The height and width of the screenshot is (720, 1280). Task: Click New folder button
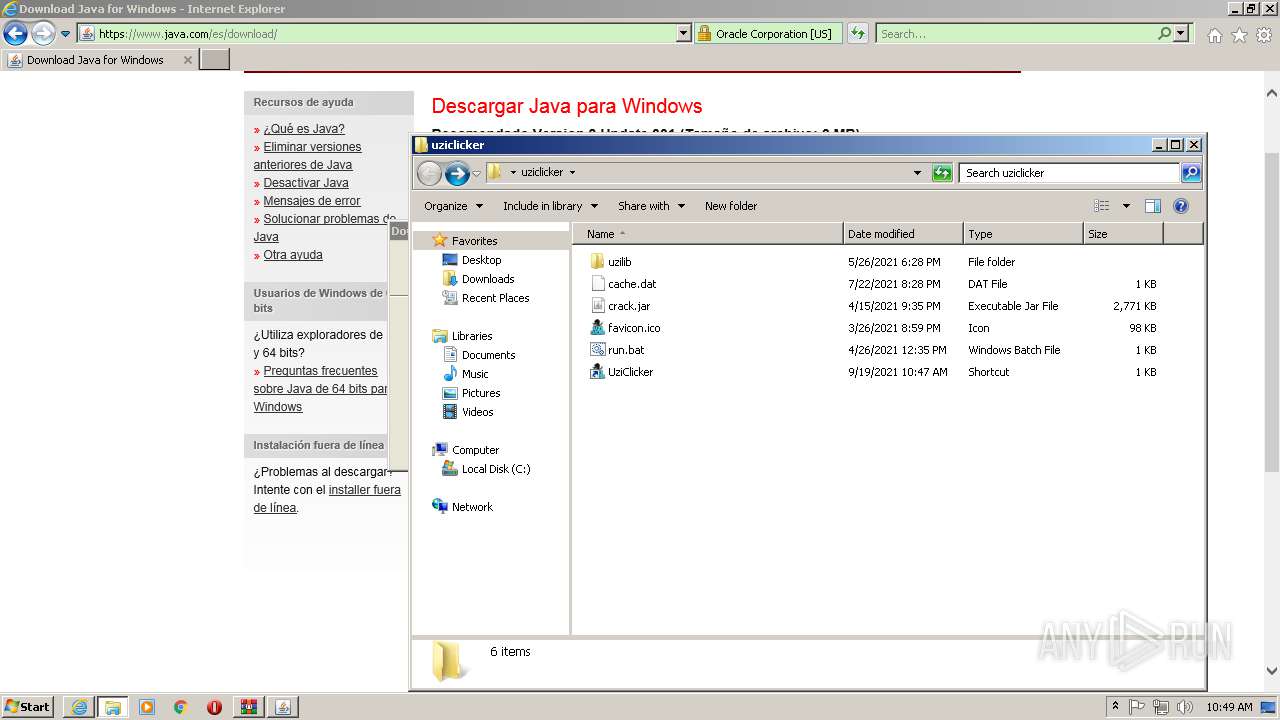click(x=731, y=206)
